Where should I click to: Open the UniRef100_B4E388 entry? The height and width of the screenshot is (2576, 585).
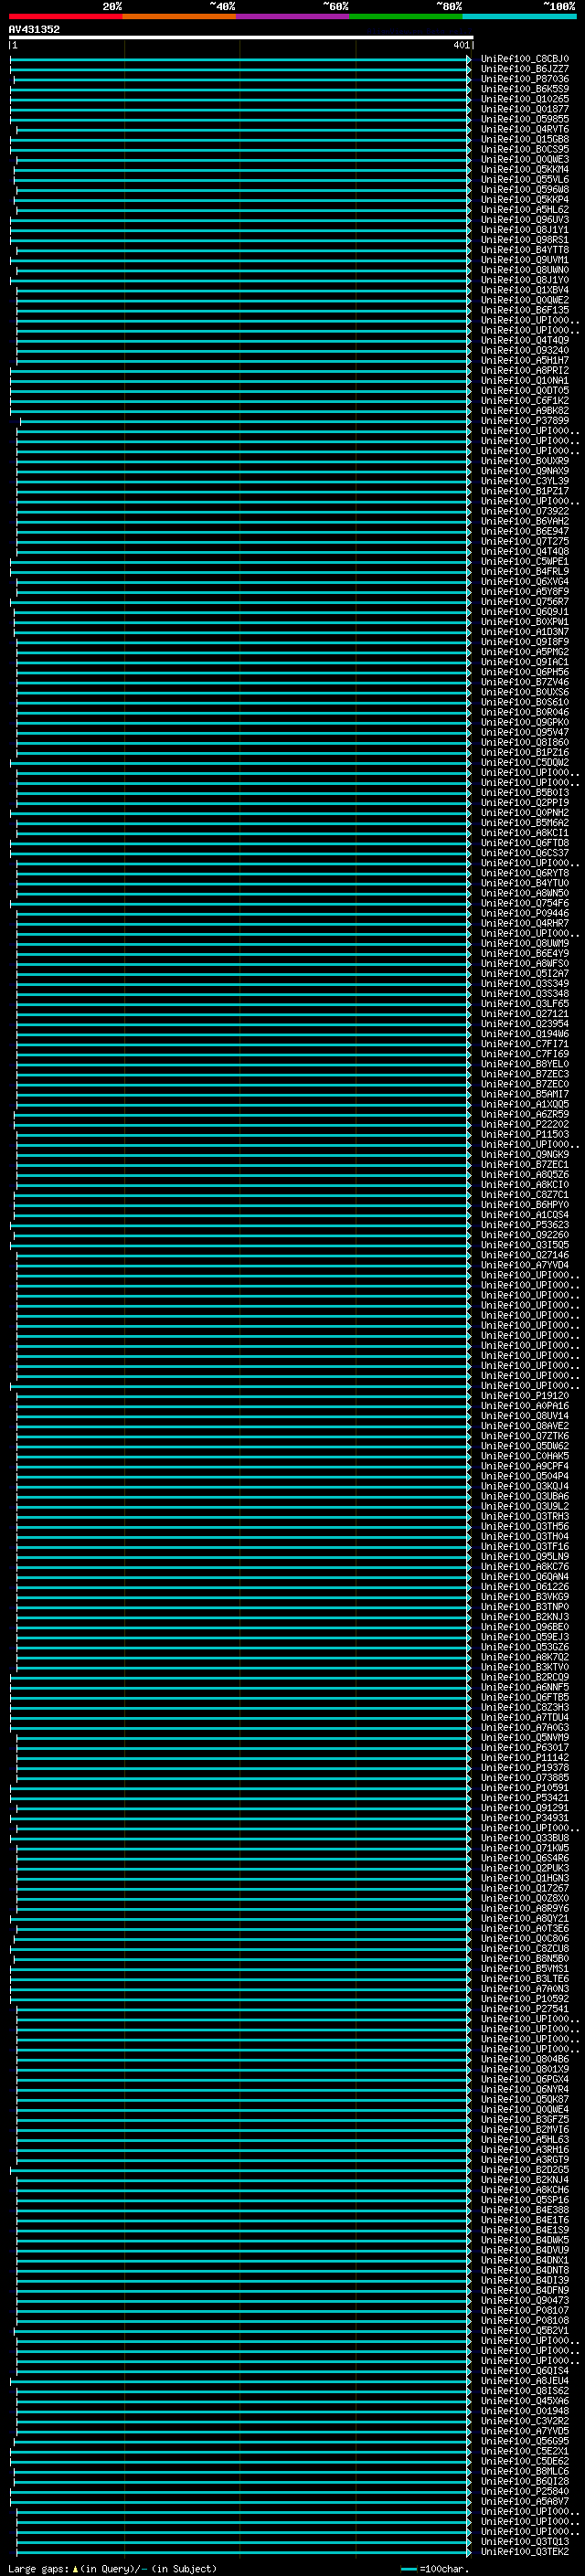click(x=524, y=2210)
